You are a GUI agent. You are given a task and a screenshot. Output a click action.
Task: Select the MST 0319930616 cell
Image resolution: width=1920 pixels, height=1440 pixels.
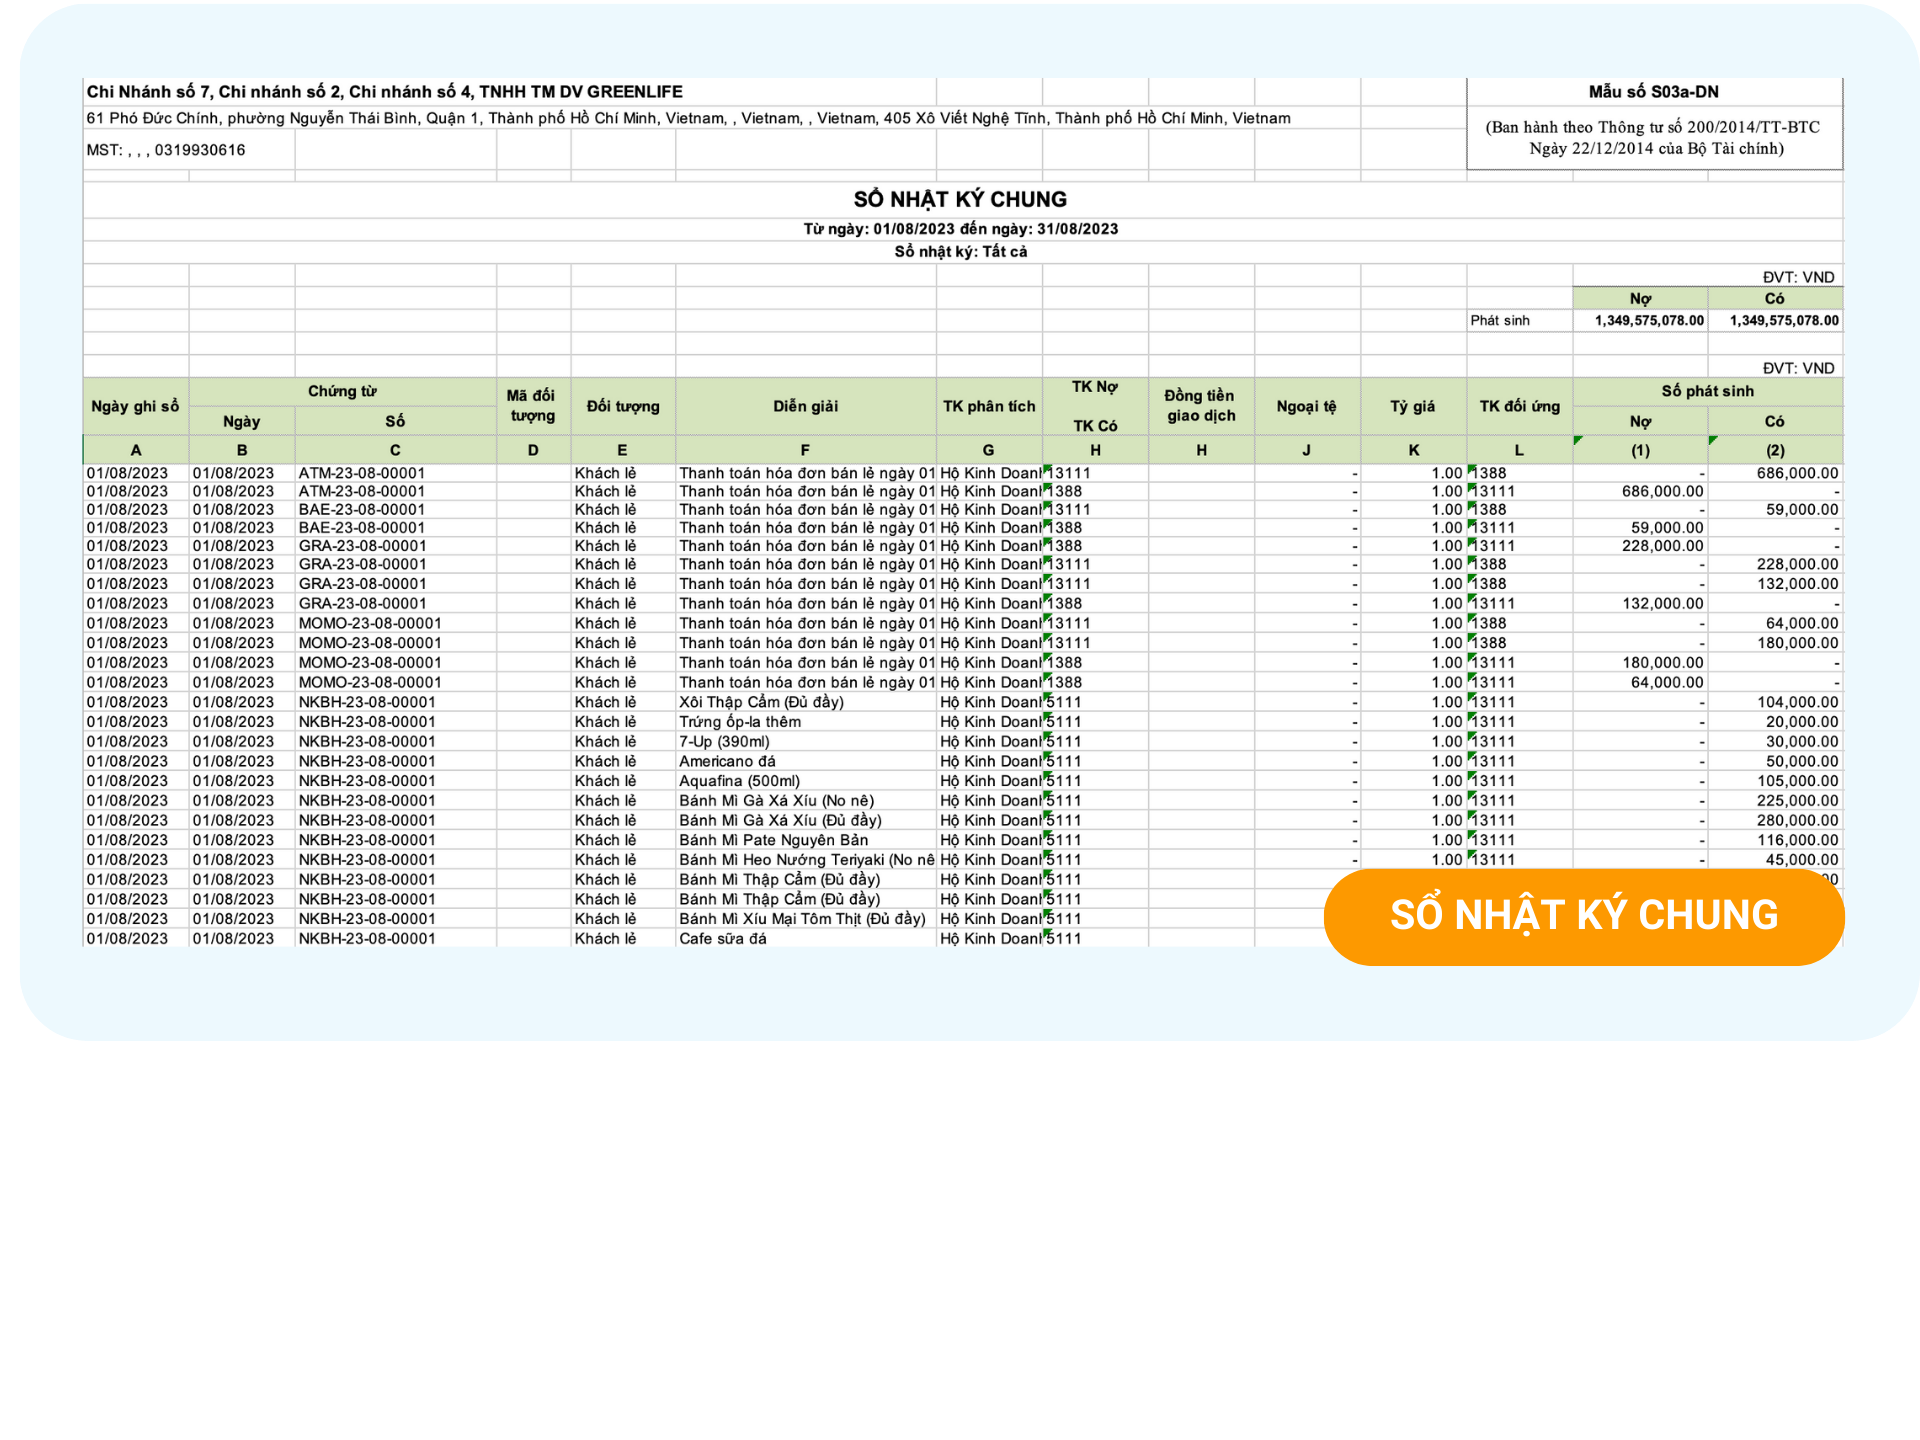(x=166, y=150)
